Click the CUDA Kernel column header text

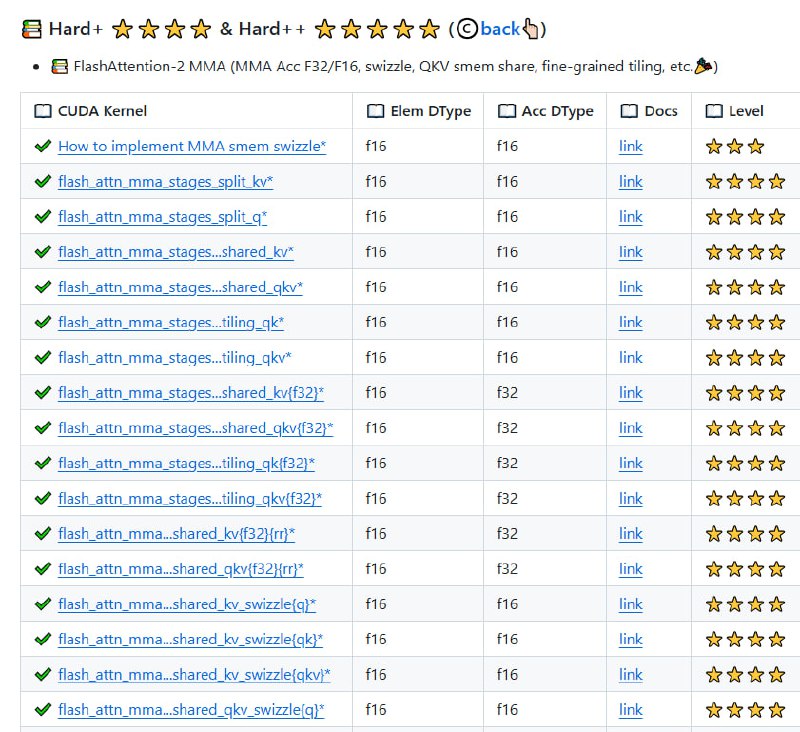tap(103, 111)
